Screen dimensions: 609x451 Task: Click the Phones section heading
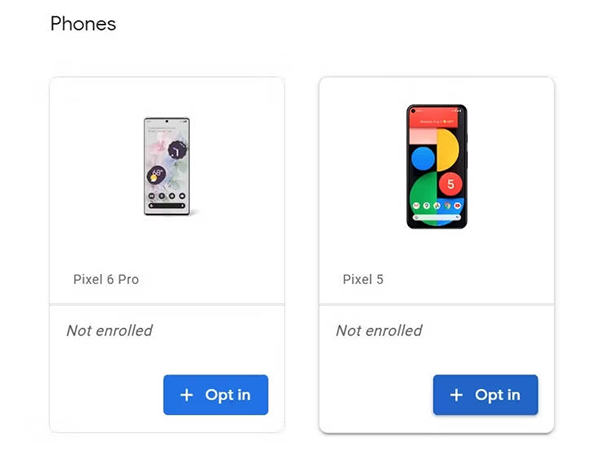coord(83,23)
